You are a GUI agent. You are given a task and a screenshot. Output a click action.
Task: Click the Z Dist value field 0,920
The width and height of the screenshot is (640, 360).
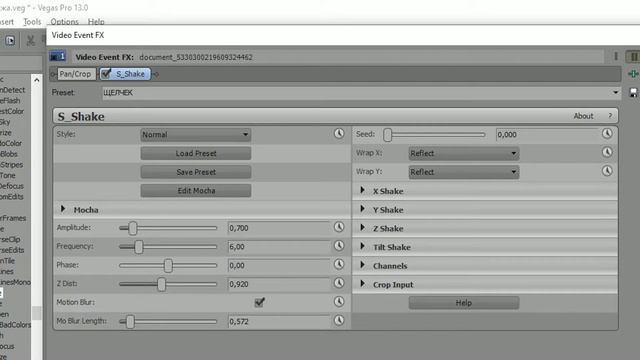(279, 284)
